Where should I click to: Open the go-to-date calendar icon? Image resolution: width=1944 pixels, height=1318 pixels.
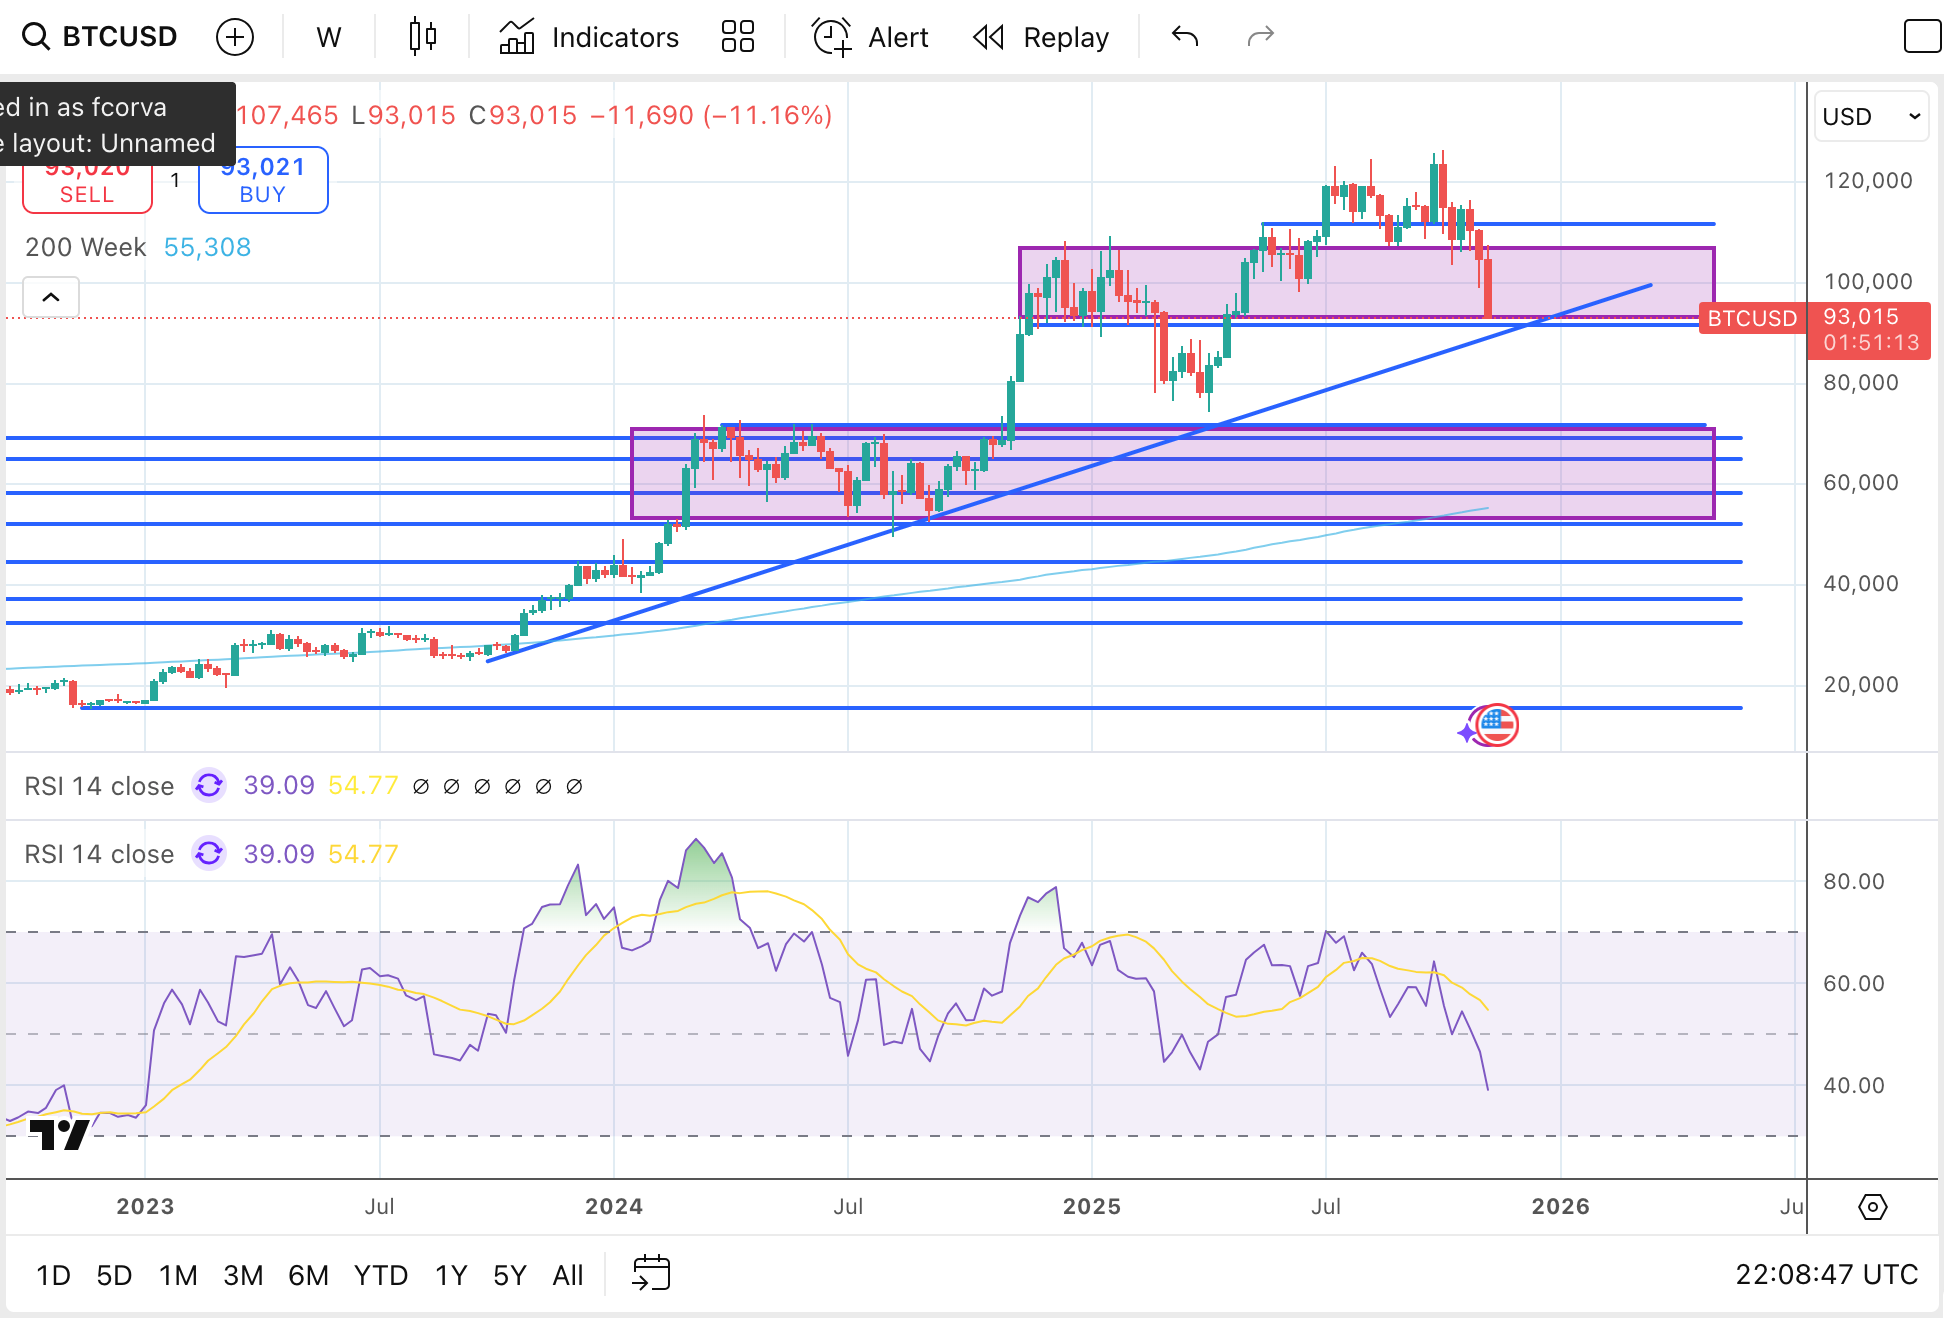coord(651,1273)
